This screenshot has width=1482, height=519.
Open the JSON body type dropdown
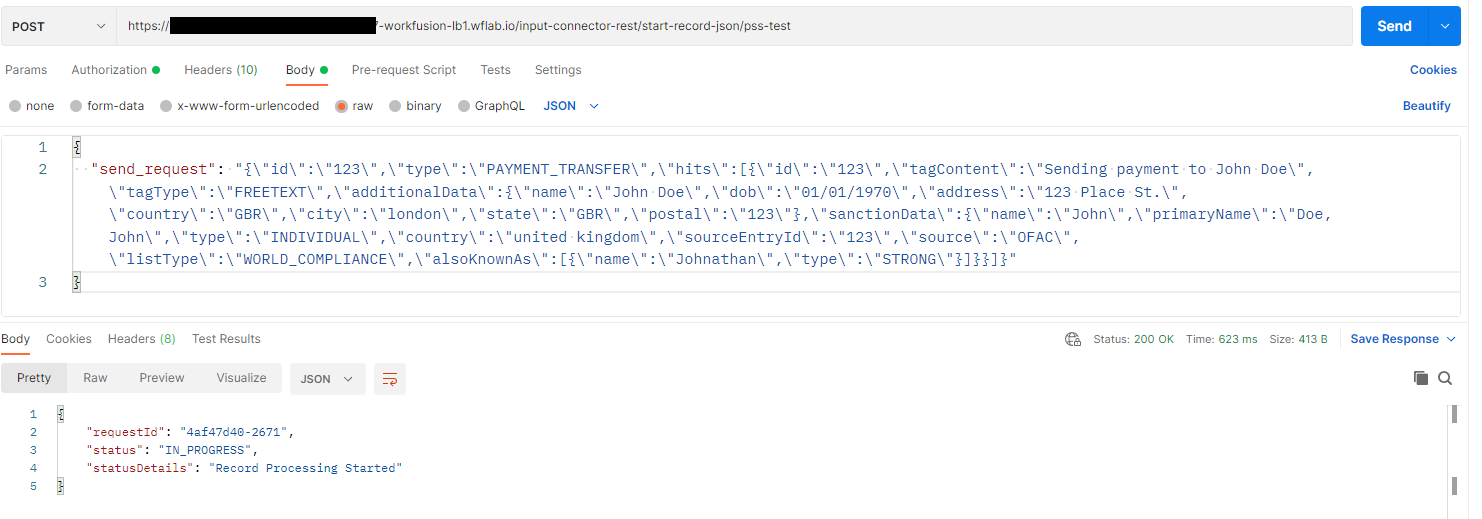tap(571, 106)
